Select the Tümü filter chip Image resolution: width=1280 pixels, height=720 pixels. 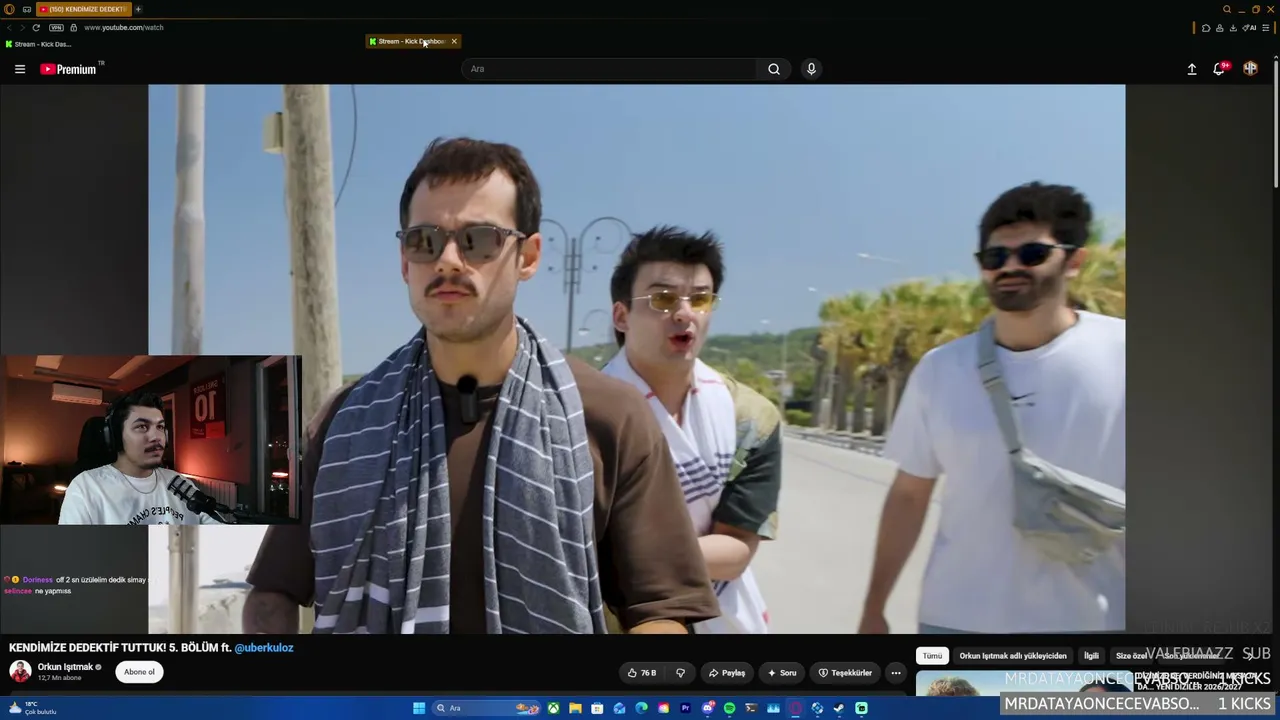click(x=932, y=656)
